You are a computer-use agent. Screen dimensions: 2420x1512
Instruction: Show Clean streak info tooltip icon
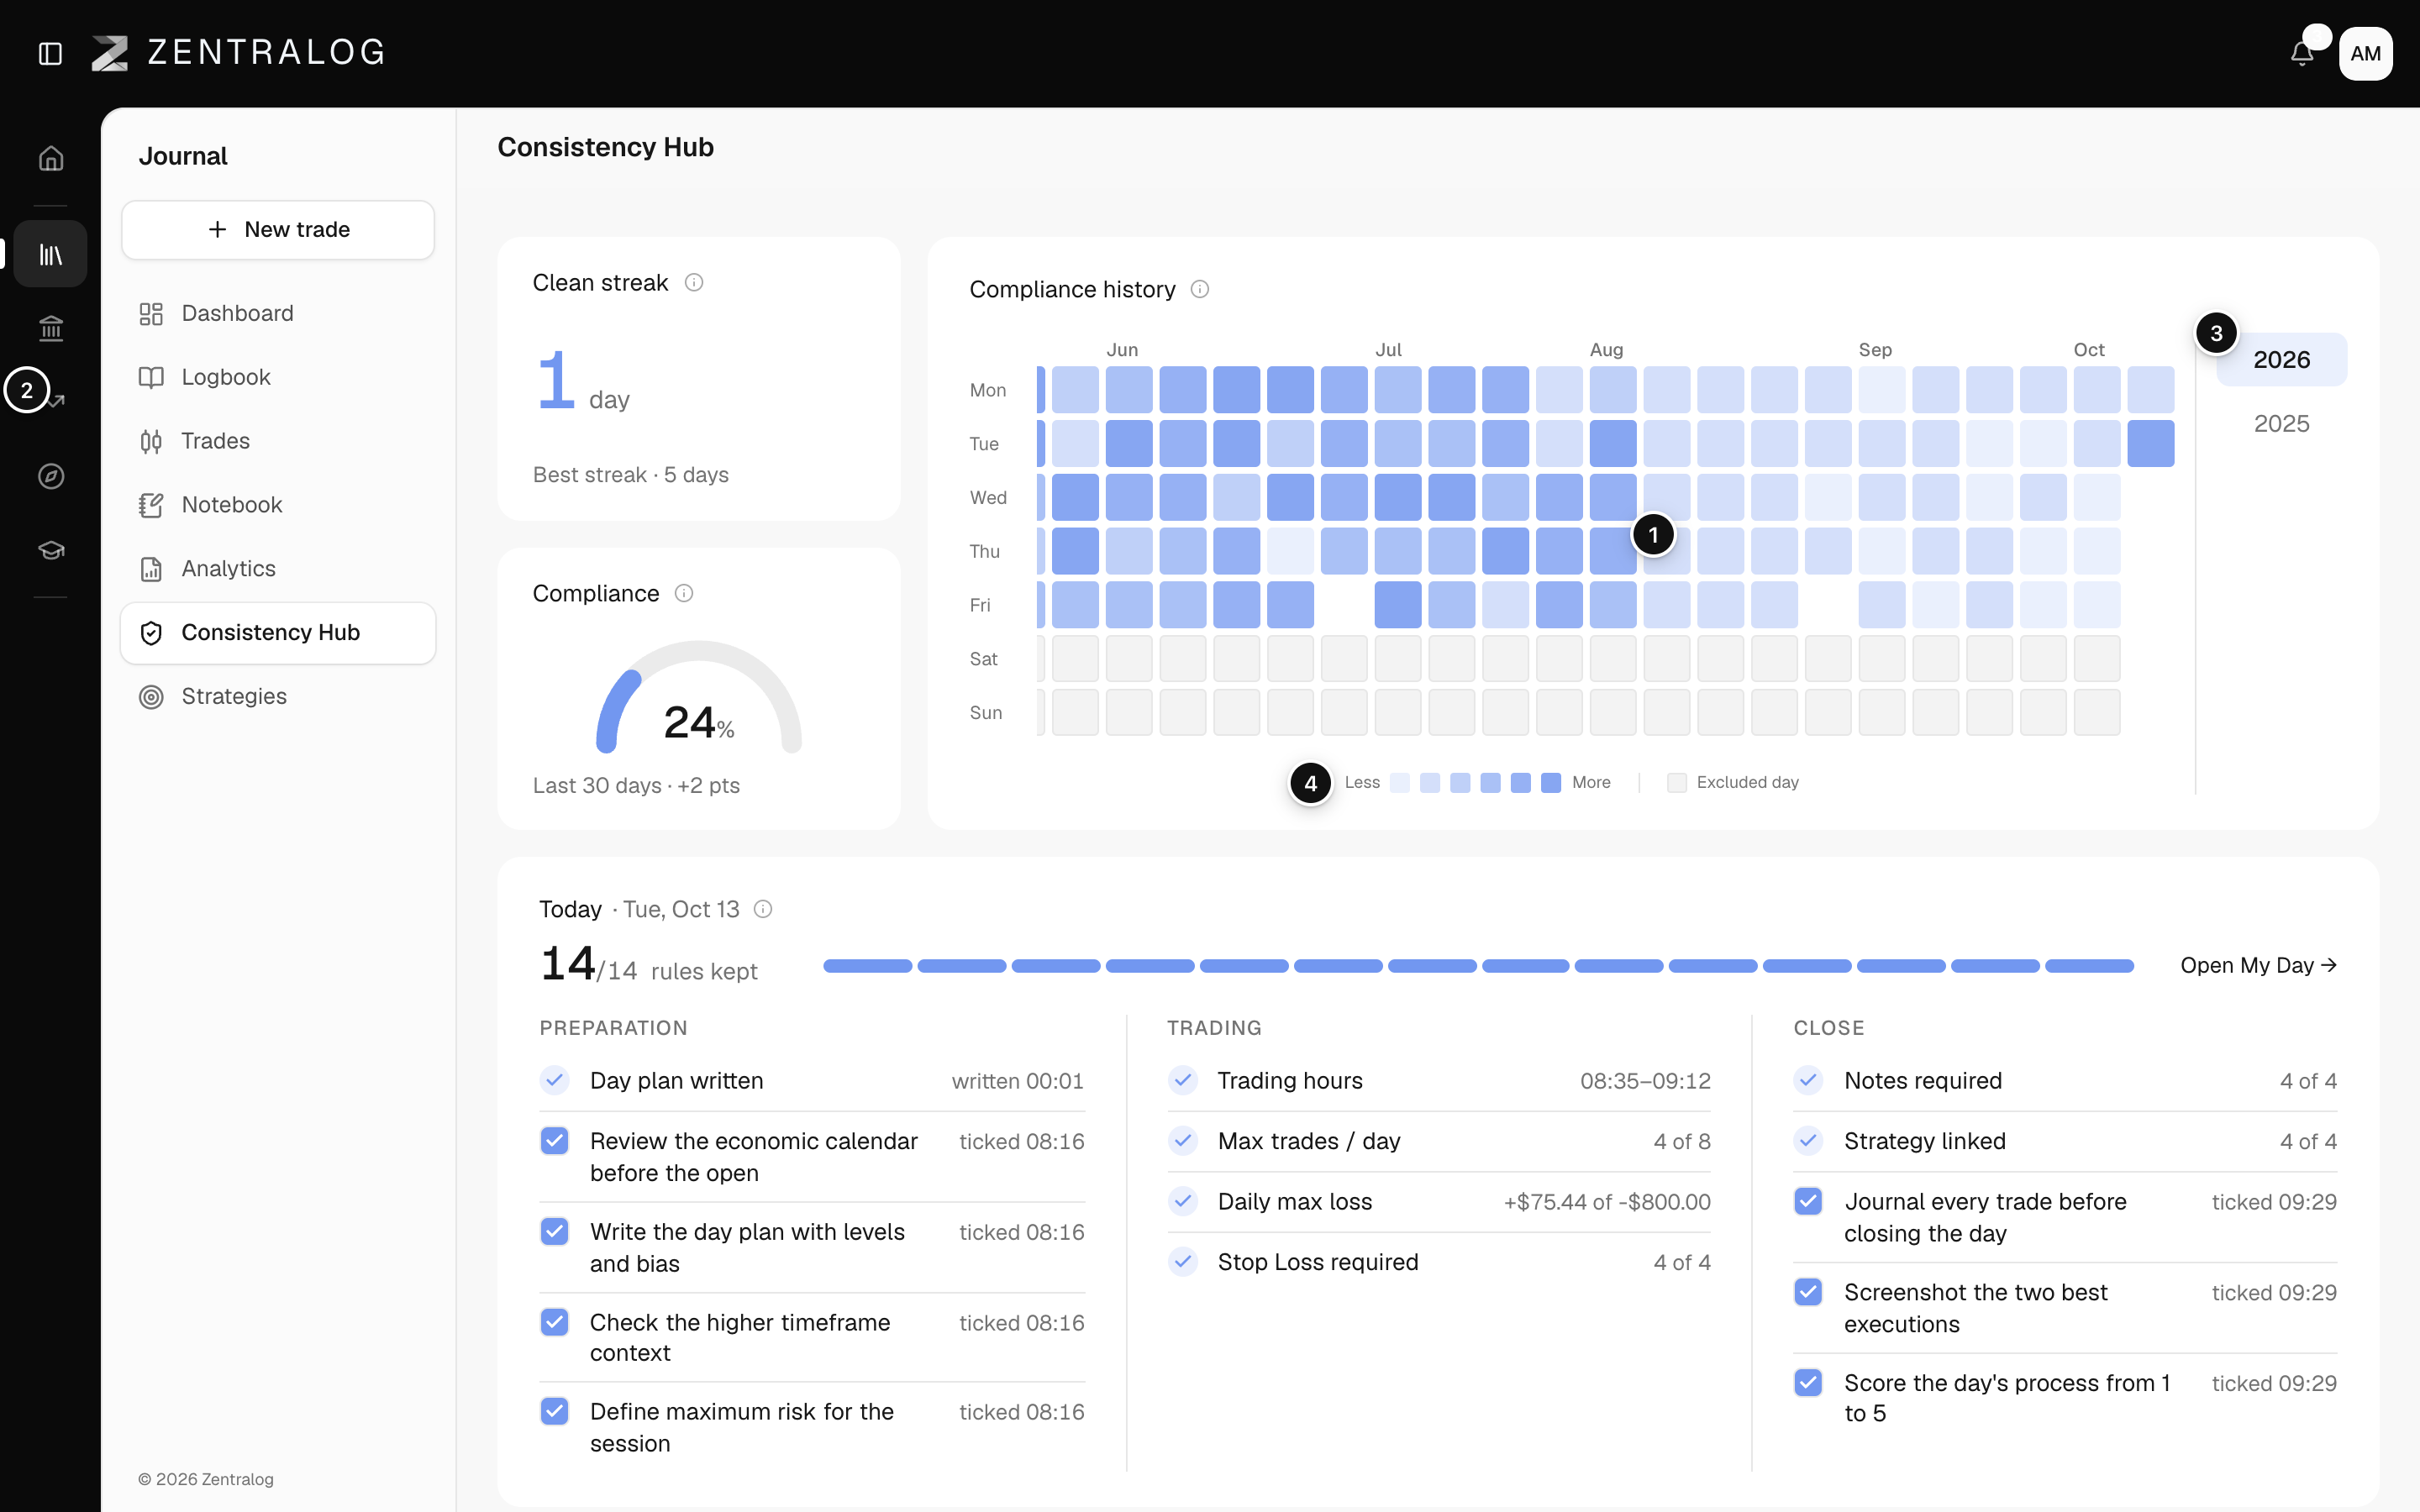(694, 283)
